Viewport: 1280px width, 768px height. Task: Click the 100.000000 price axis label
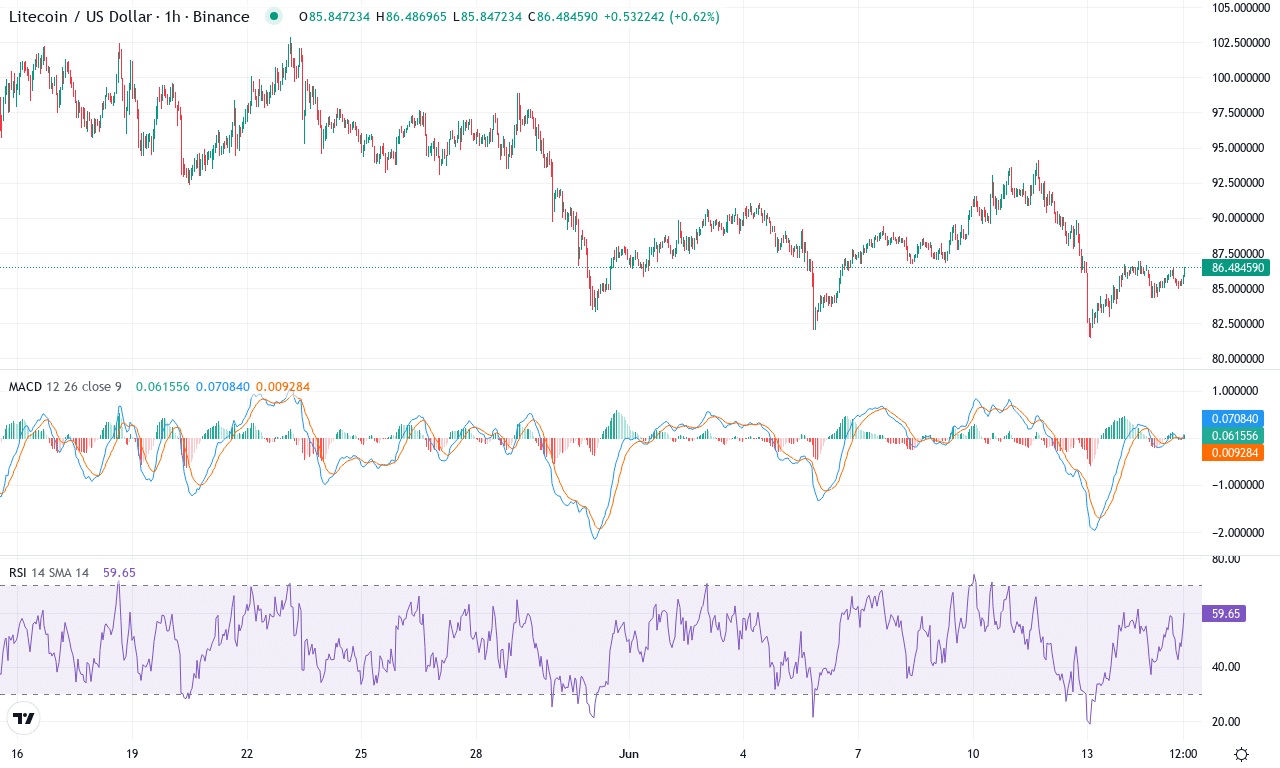[x=1240, y=77]
